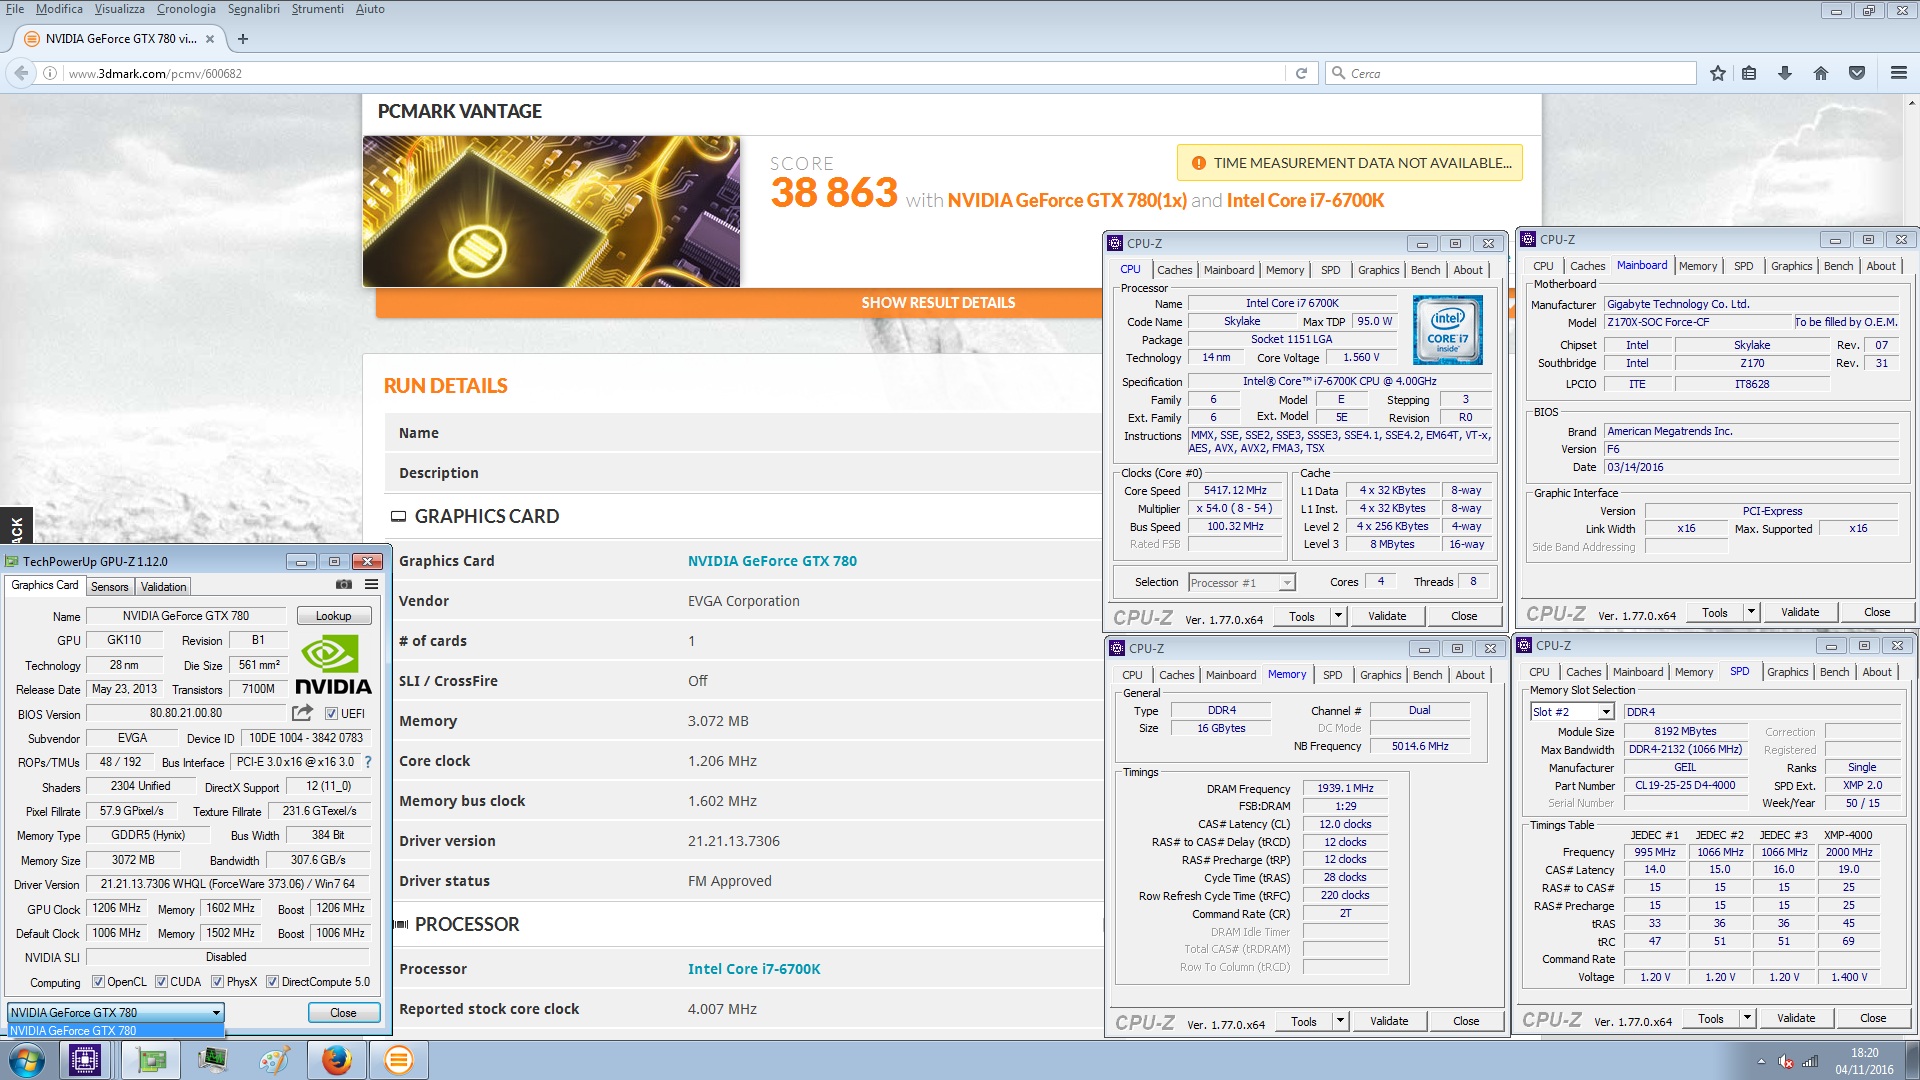
Task: Open the orange round taskbar application icon
Action: (x=398, y=1060)
